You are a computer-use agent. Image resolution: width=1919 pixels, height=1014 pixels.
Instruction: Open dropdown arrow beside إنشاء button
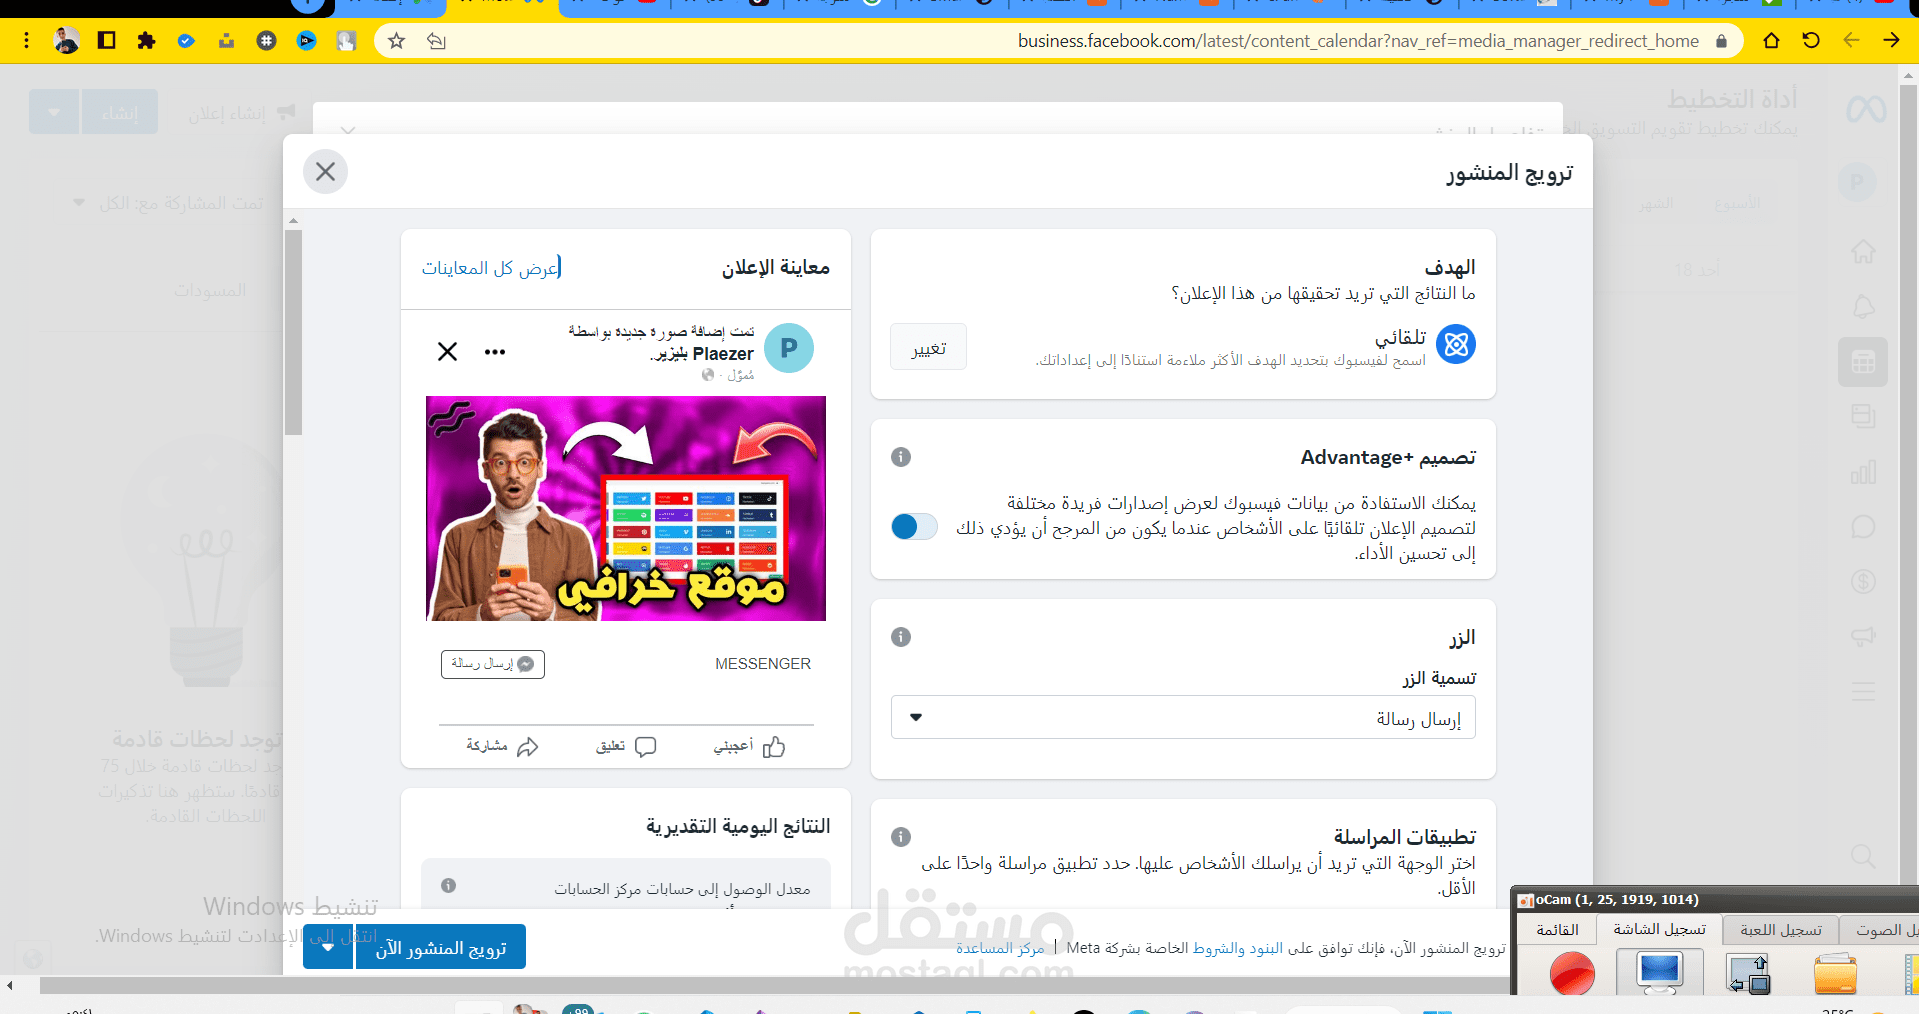(x=54, y=112)
